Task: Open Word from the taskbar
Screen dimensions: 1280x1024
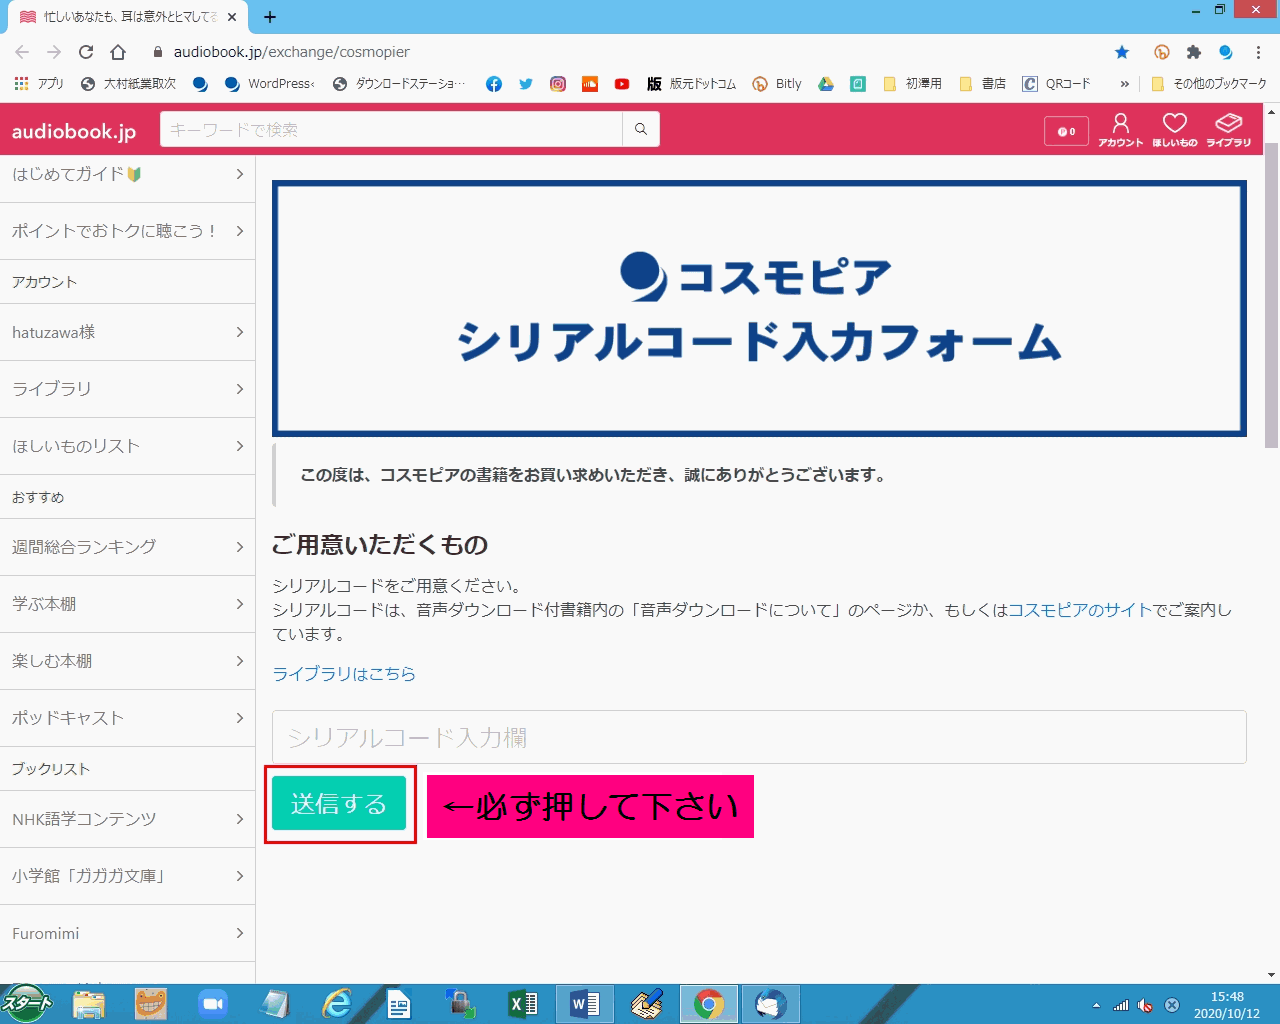Action: click(x=585, y=1004)
